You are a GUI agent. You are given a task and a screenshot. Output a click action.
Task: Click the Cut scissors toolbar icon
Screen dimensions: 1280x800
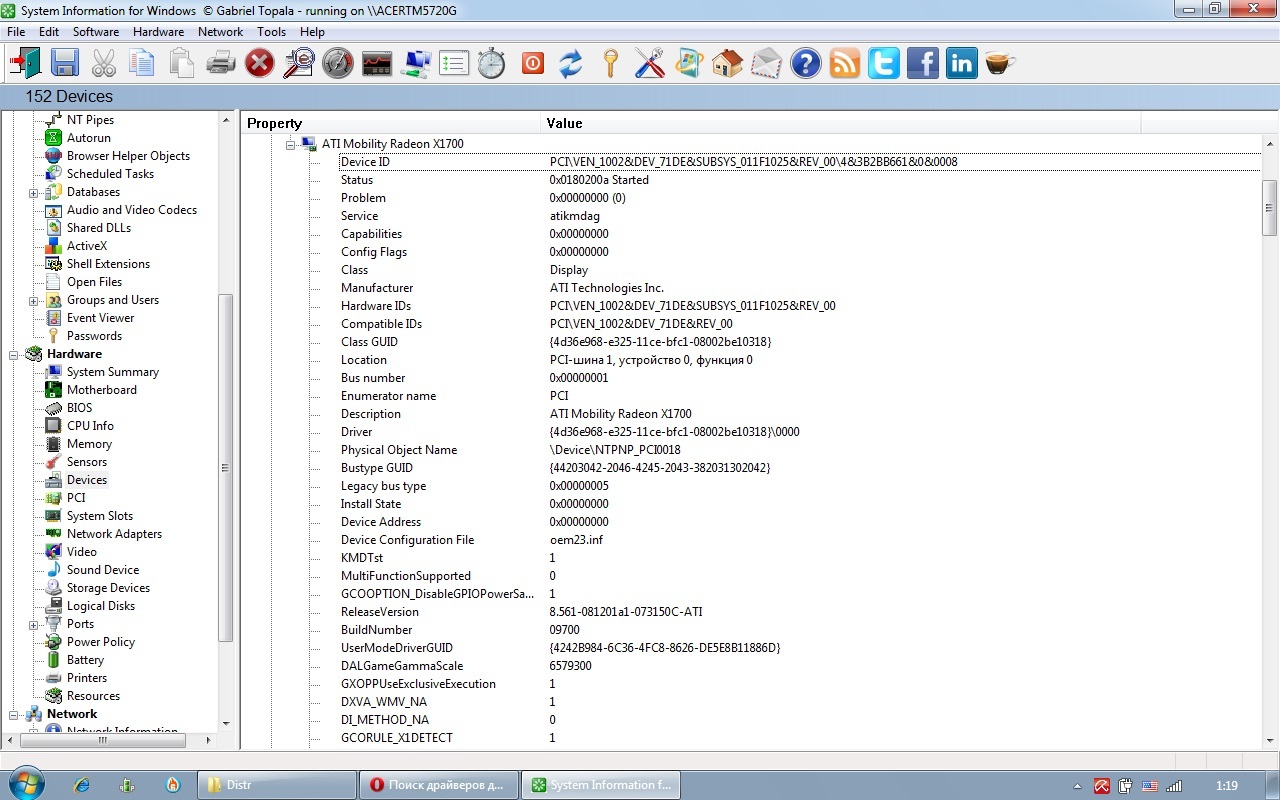[x=104, y=64]
